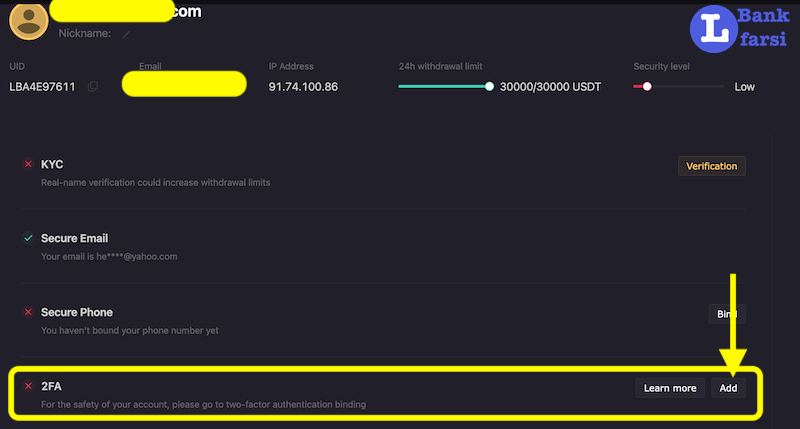
Task: Click the Secure Phone section heading
Action: click(x=76, y=313)
